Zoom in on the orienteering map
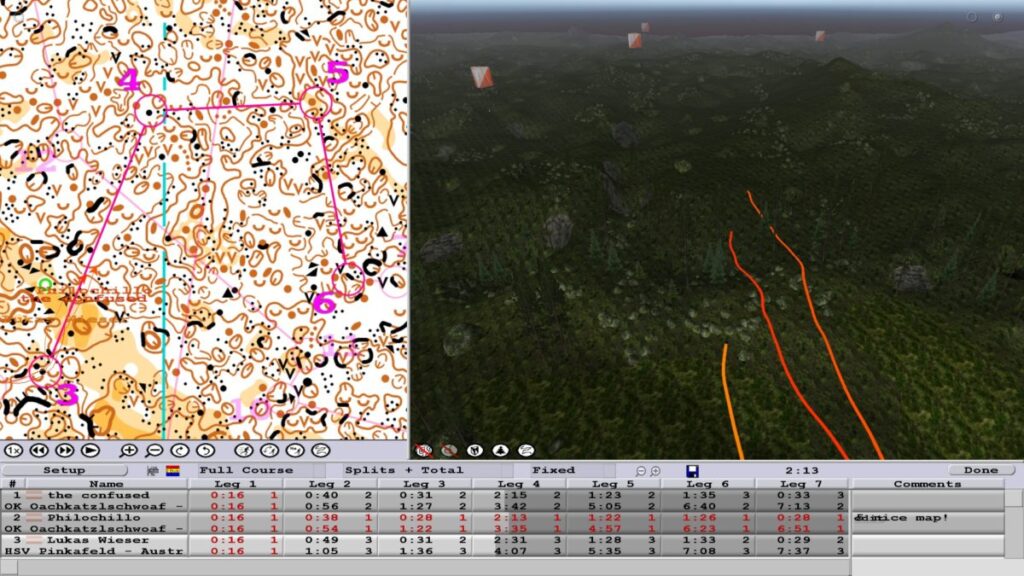Image resolution: width=1024 pixels, height=576 pixels. click(x=129, y=451)
